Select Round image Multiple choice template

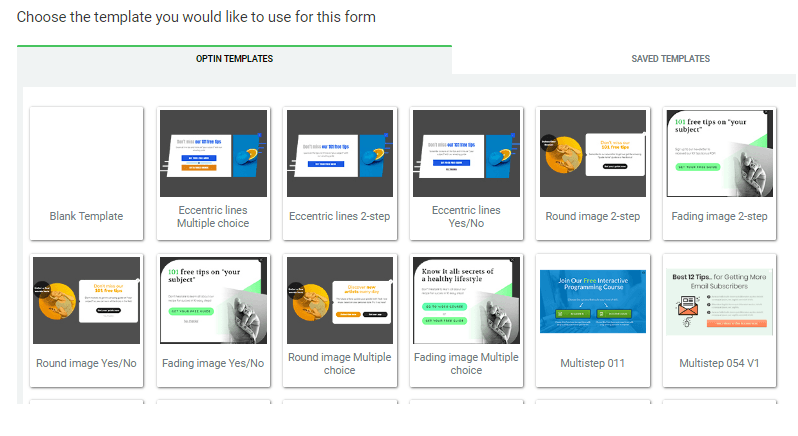click(x=339, y=300)
